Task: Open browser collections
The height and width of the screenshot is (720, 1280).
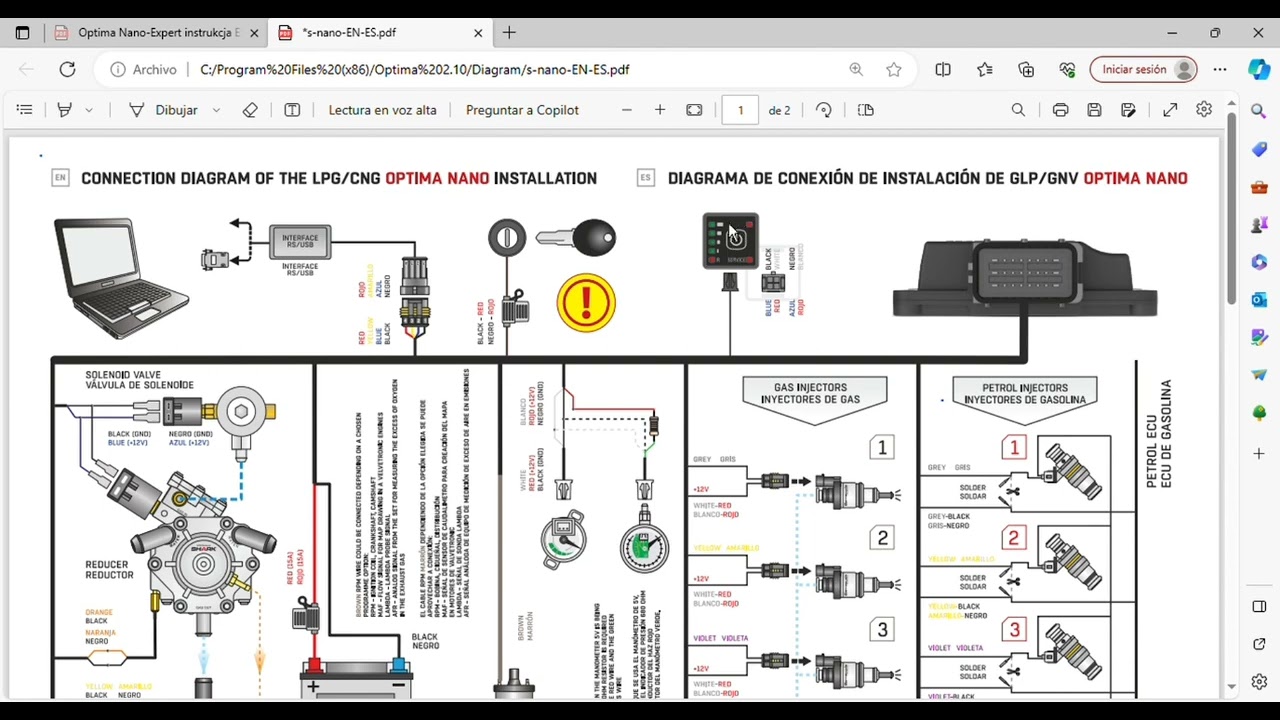Action: 1026,69
